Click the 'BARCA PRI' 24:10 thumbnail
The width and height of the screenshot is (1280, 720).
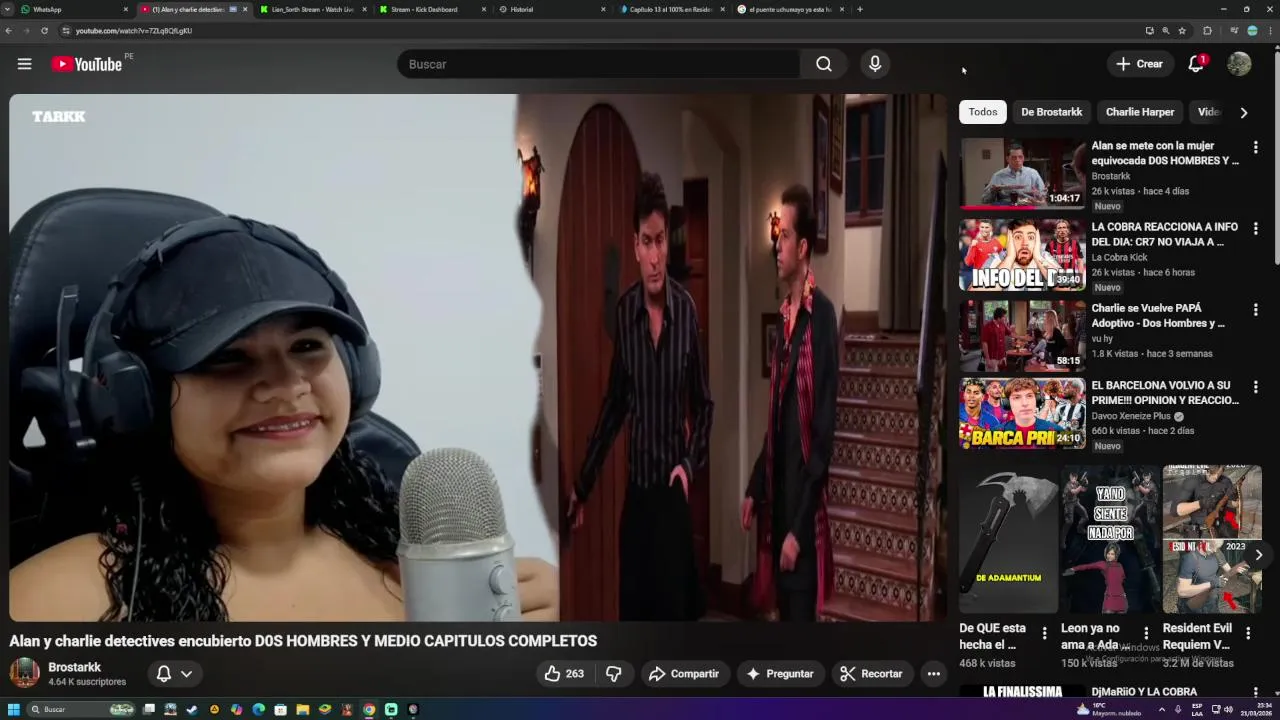point(1022,413)
